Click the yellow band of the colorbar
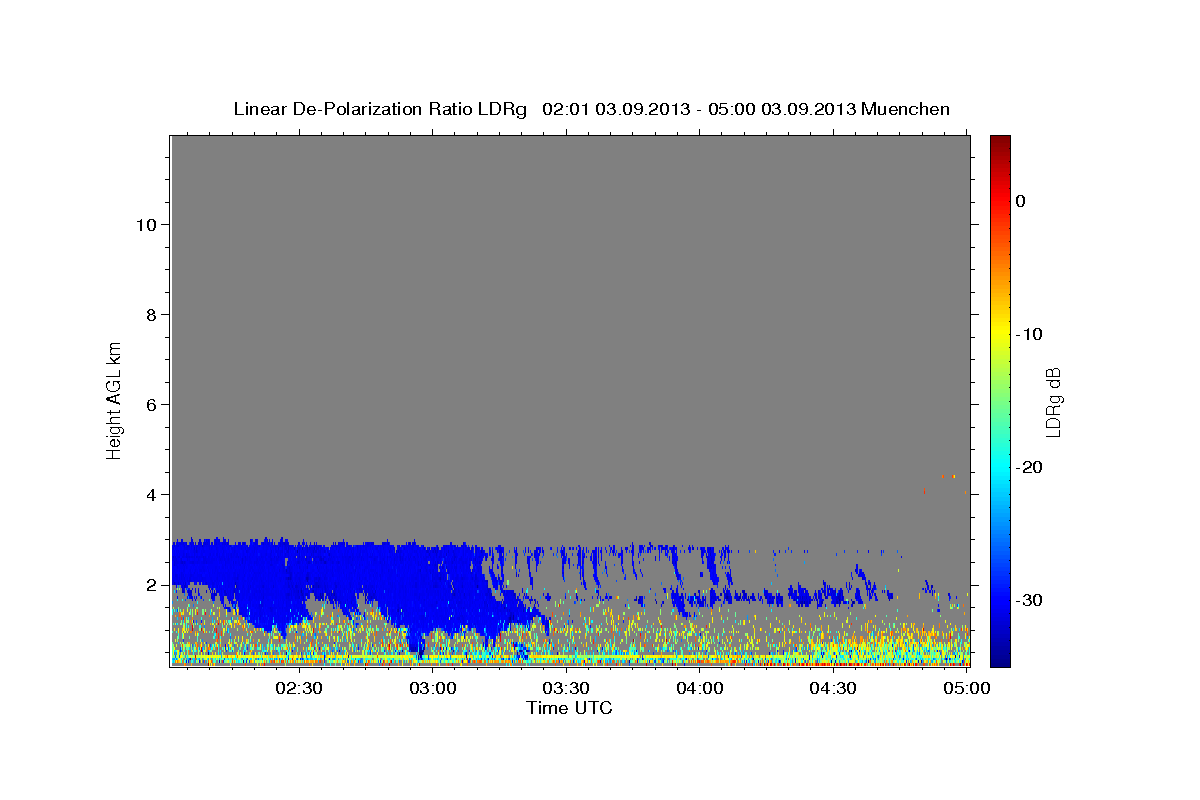 pos(1000,334)
